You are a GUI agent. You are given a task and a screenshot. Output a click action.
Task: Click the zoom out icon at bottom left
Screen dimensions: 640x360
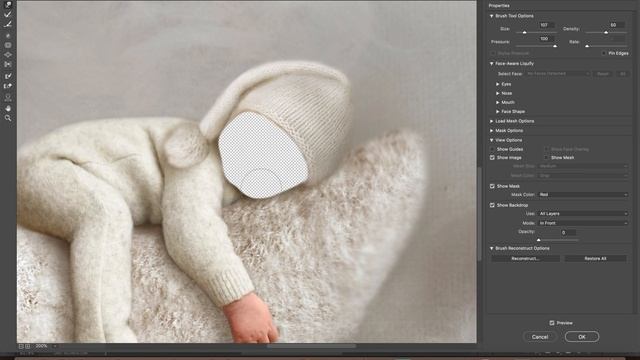21,346
